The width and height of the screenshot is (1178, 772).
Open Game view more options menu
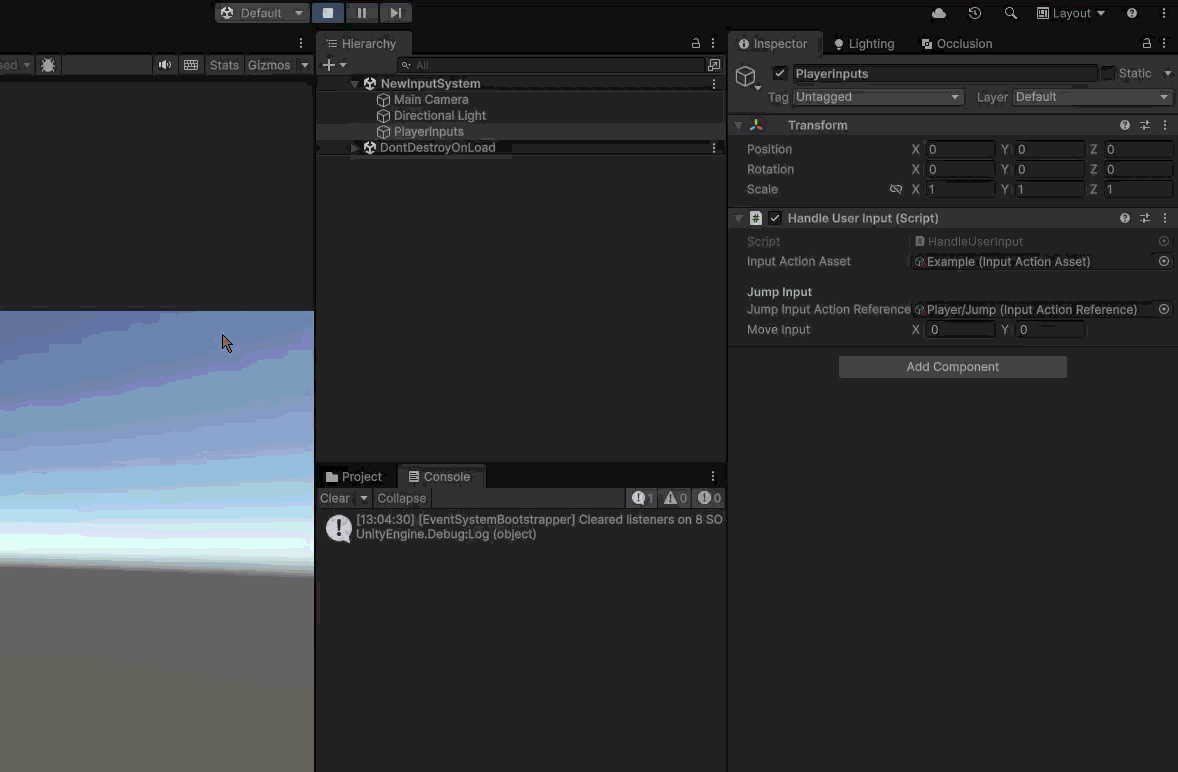pos(301,43)
